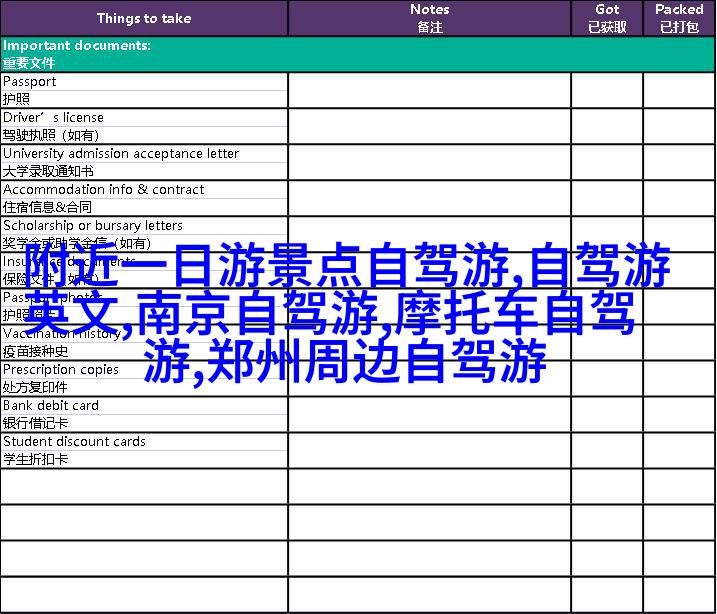
Task: Select the University admission acceptance letter row label
Action: click(x=144, y=162)
